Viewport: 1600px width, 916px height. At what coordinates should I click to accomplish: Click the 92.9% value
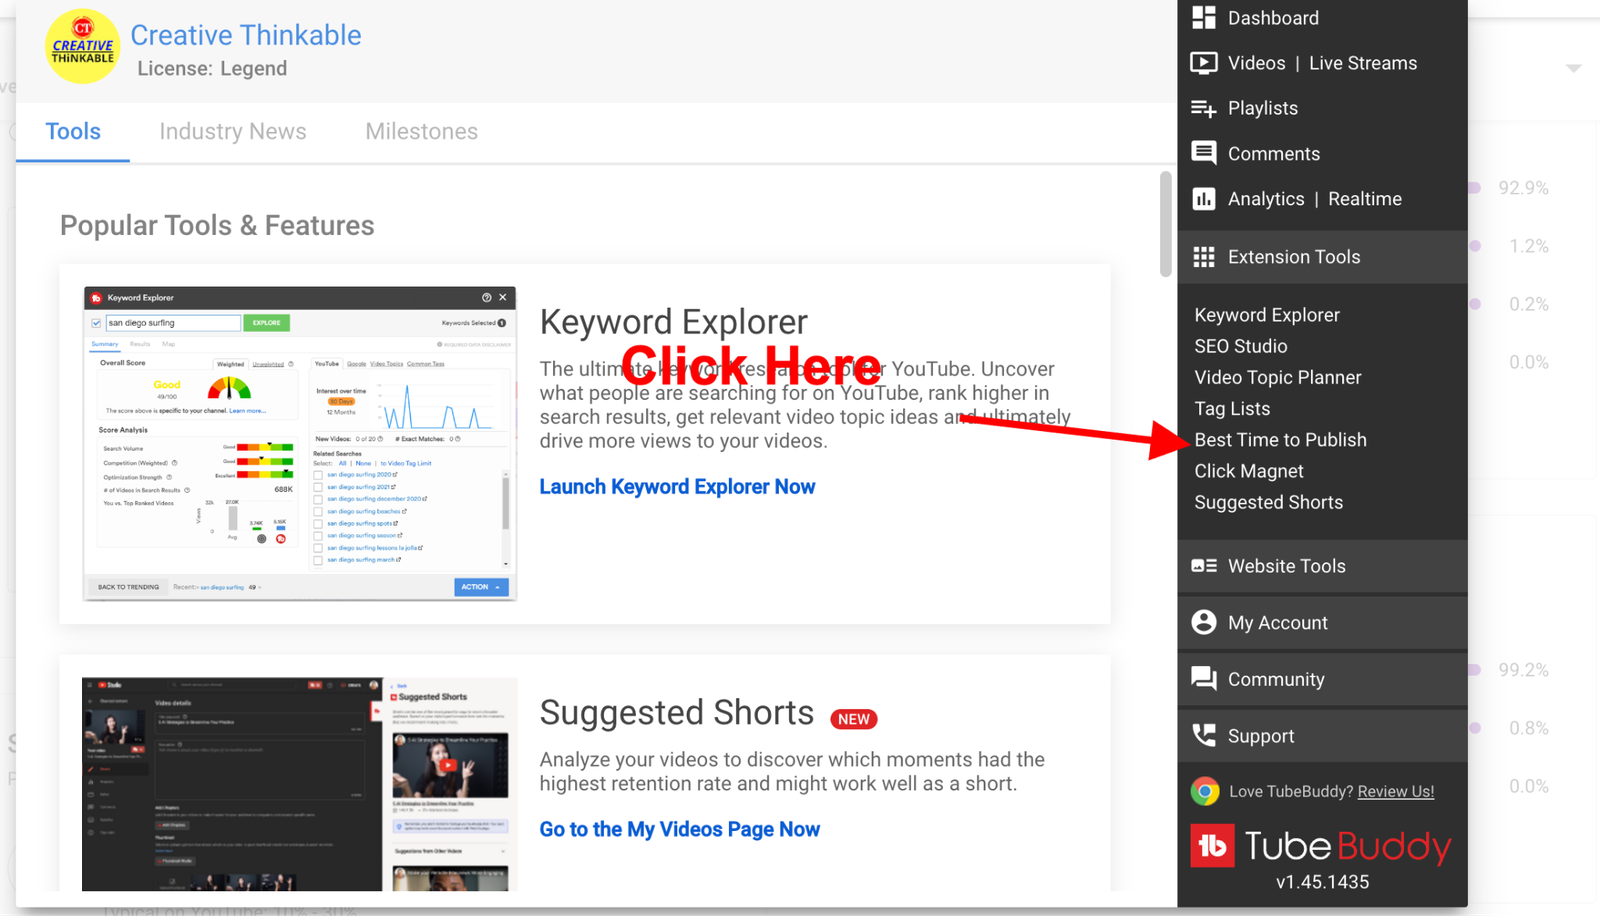(x=1523, y=188)
